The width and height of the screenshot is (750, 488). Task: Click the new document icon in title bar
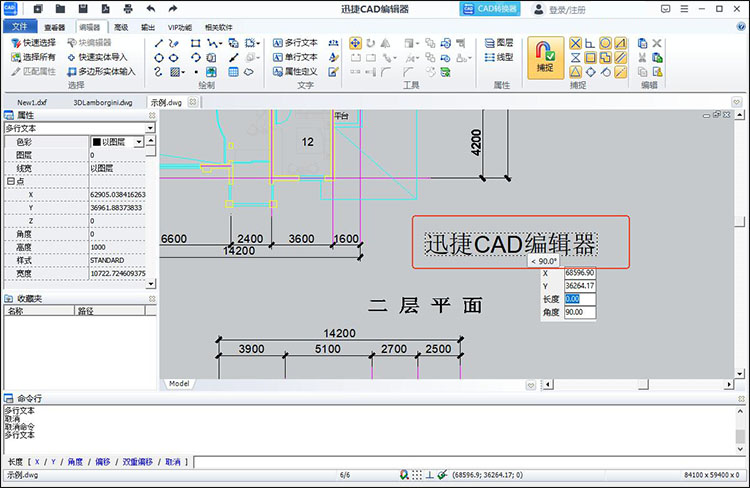pos(38,9)
